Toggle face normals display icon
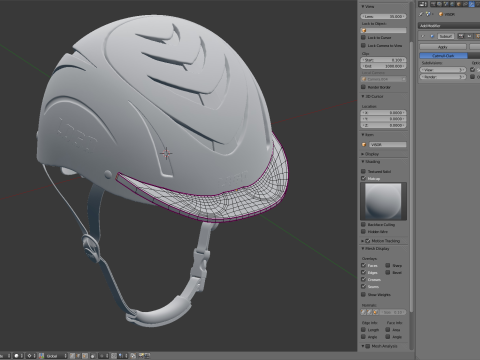480x360 pixels. pyautogui.click(x=376, y=312)
